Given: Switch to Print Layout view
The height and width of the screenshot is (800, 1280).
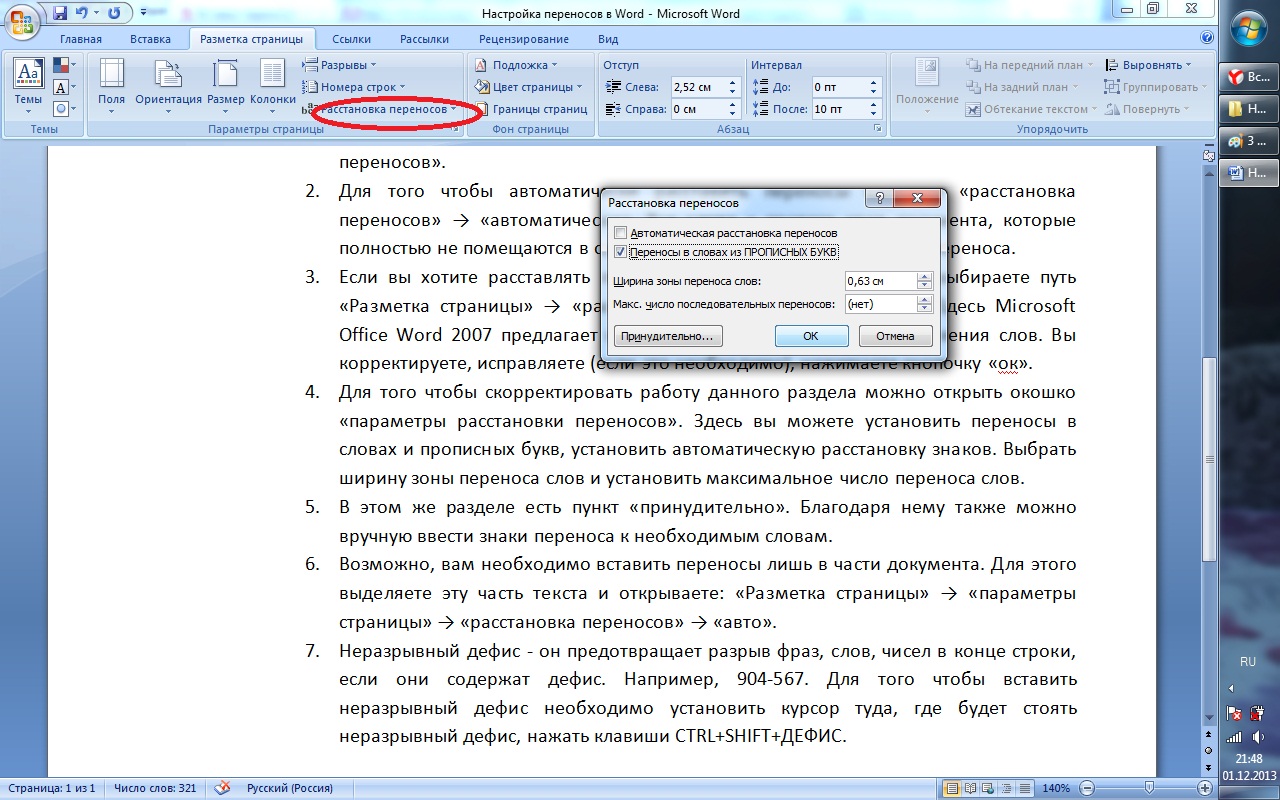Looking at the screenshot, I should 954,789.
